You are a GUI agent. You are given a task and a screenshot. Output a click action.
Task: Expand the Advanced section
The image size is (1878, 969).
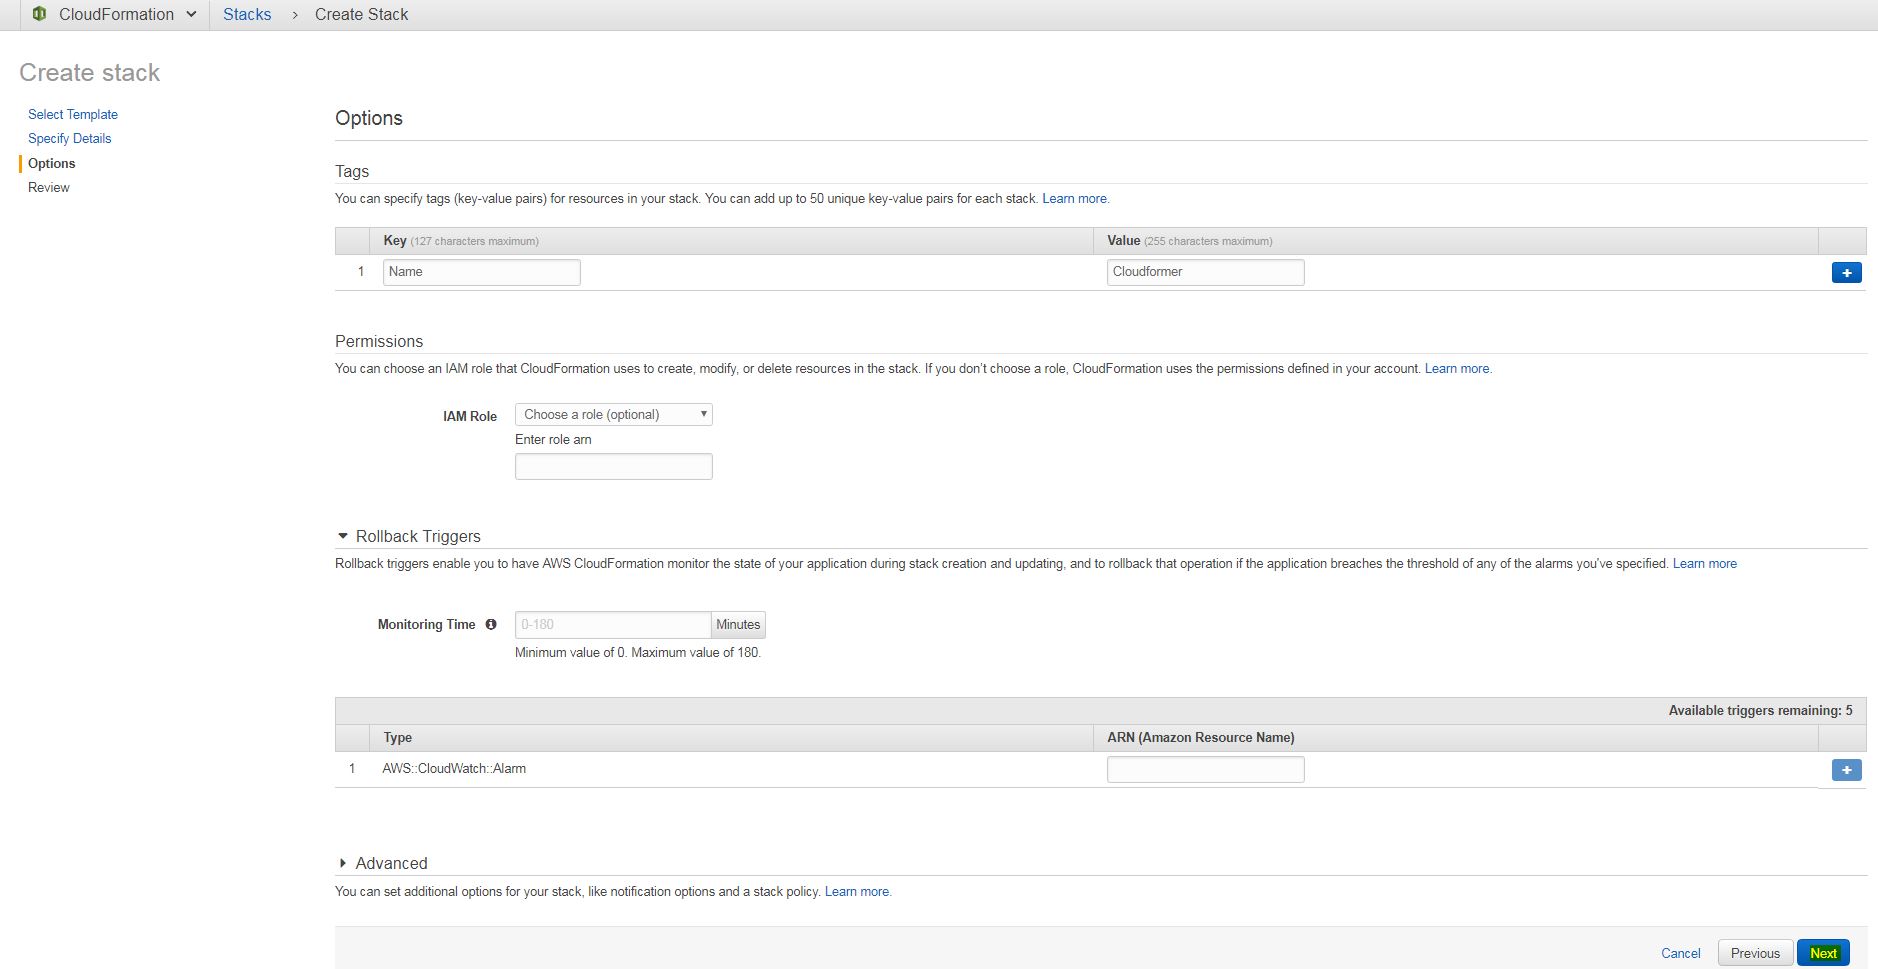[x=343, y=863]
